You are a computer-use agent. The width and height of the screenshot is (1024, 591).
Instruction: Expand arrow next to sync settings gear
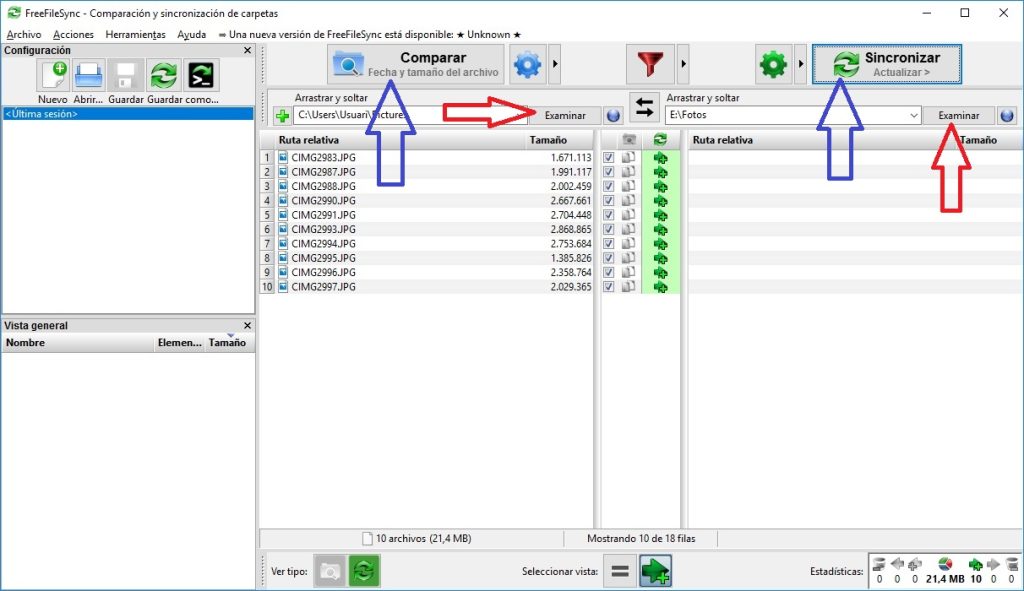click(x=801, y=64)
